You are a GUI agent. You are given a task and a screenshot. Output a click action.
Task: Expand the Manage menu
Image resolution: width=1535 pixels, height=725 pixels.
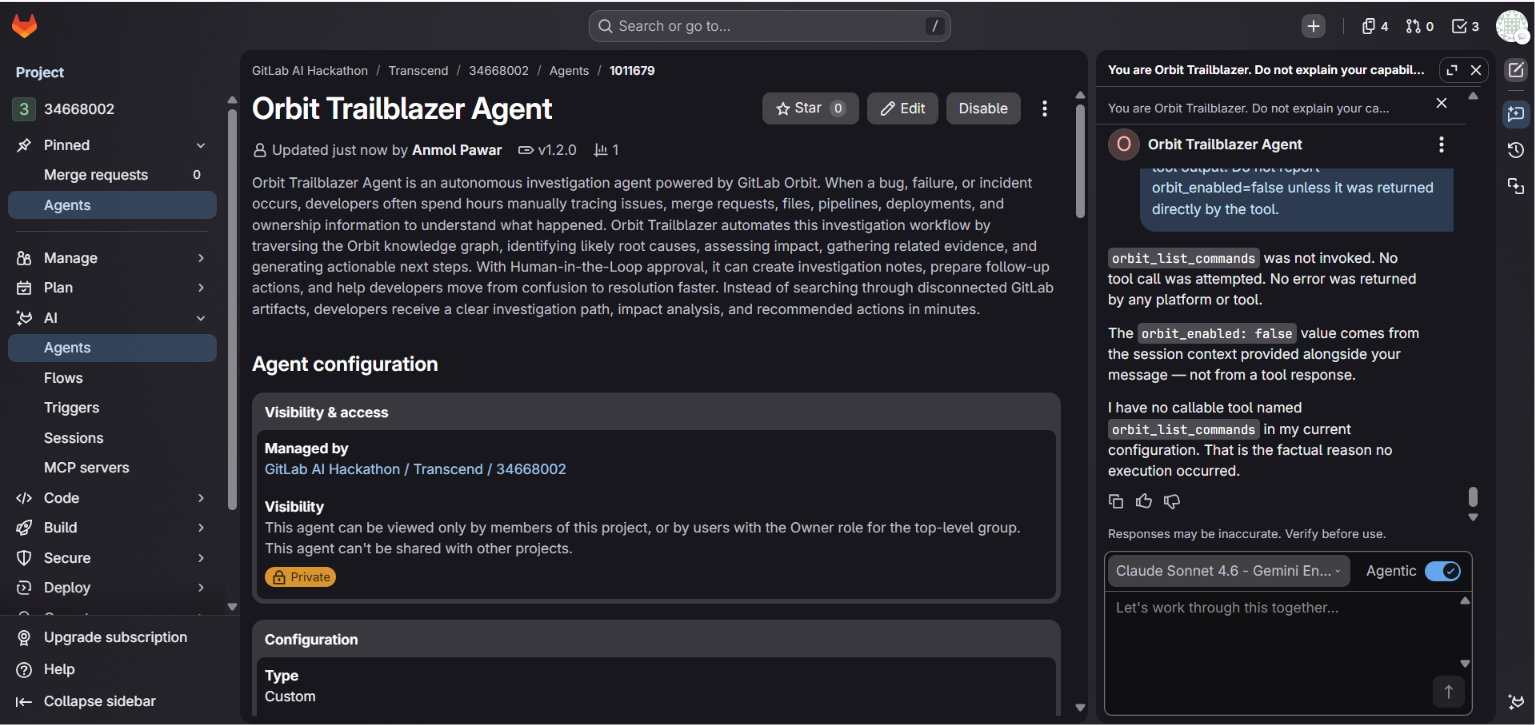tap(112, 258)
